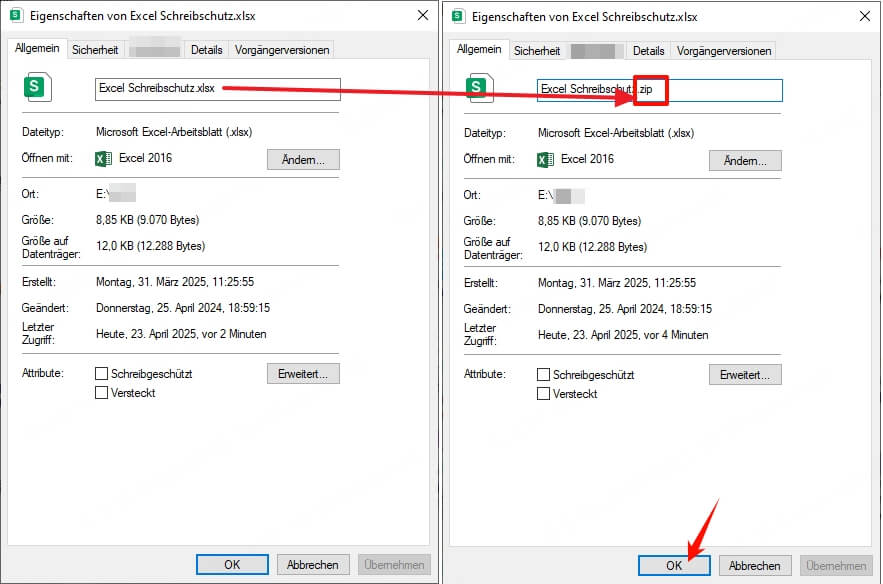Open Details tab in left dialog
This screenshot has width=883, height=584.
(207, 50)
